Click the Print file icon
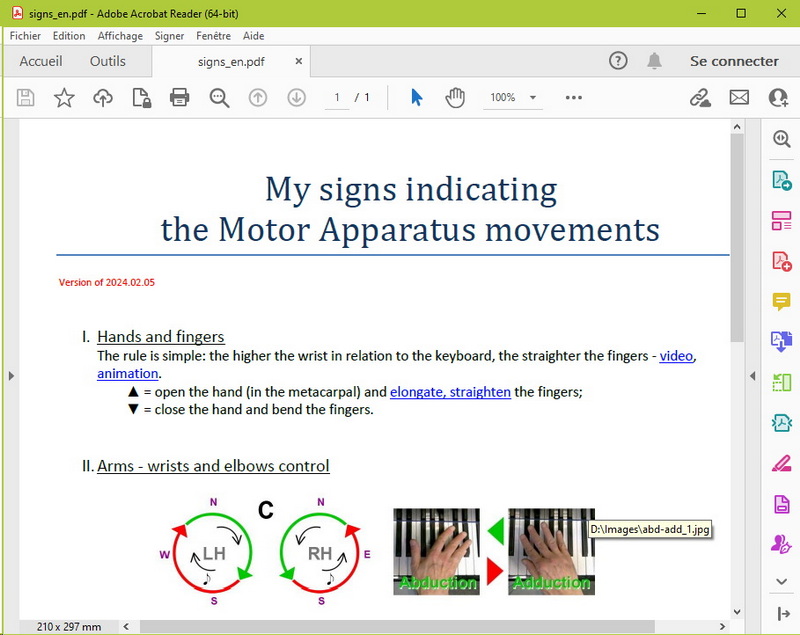Viewport: 800px width, 635px height. [x=180, y=97]
